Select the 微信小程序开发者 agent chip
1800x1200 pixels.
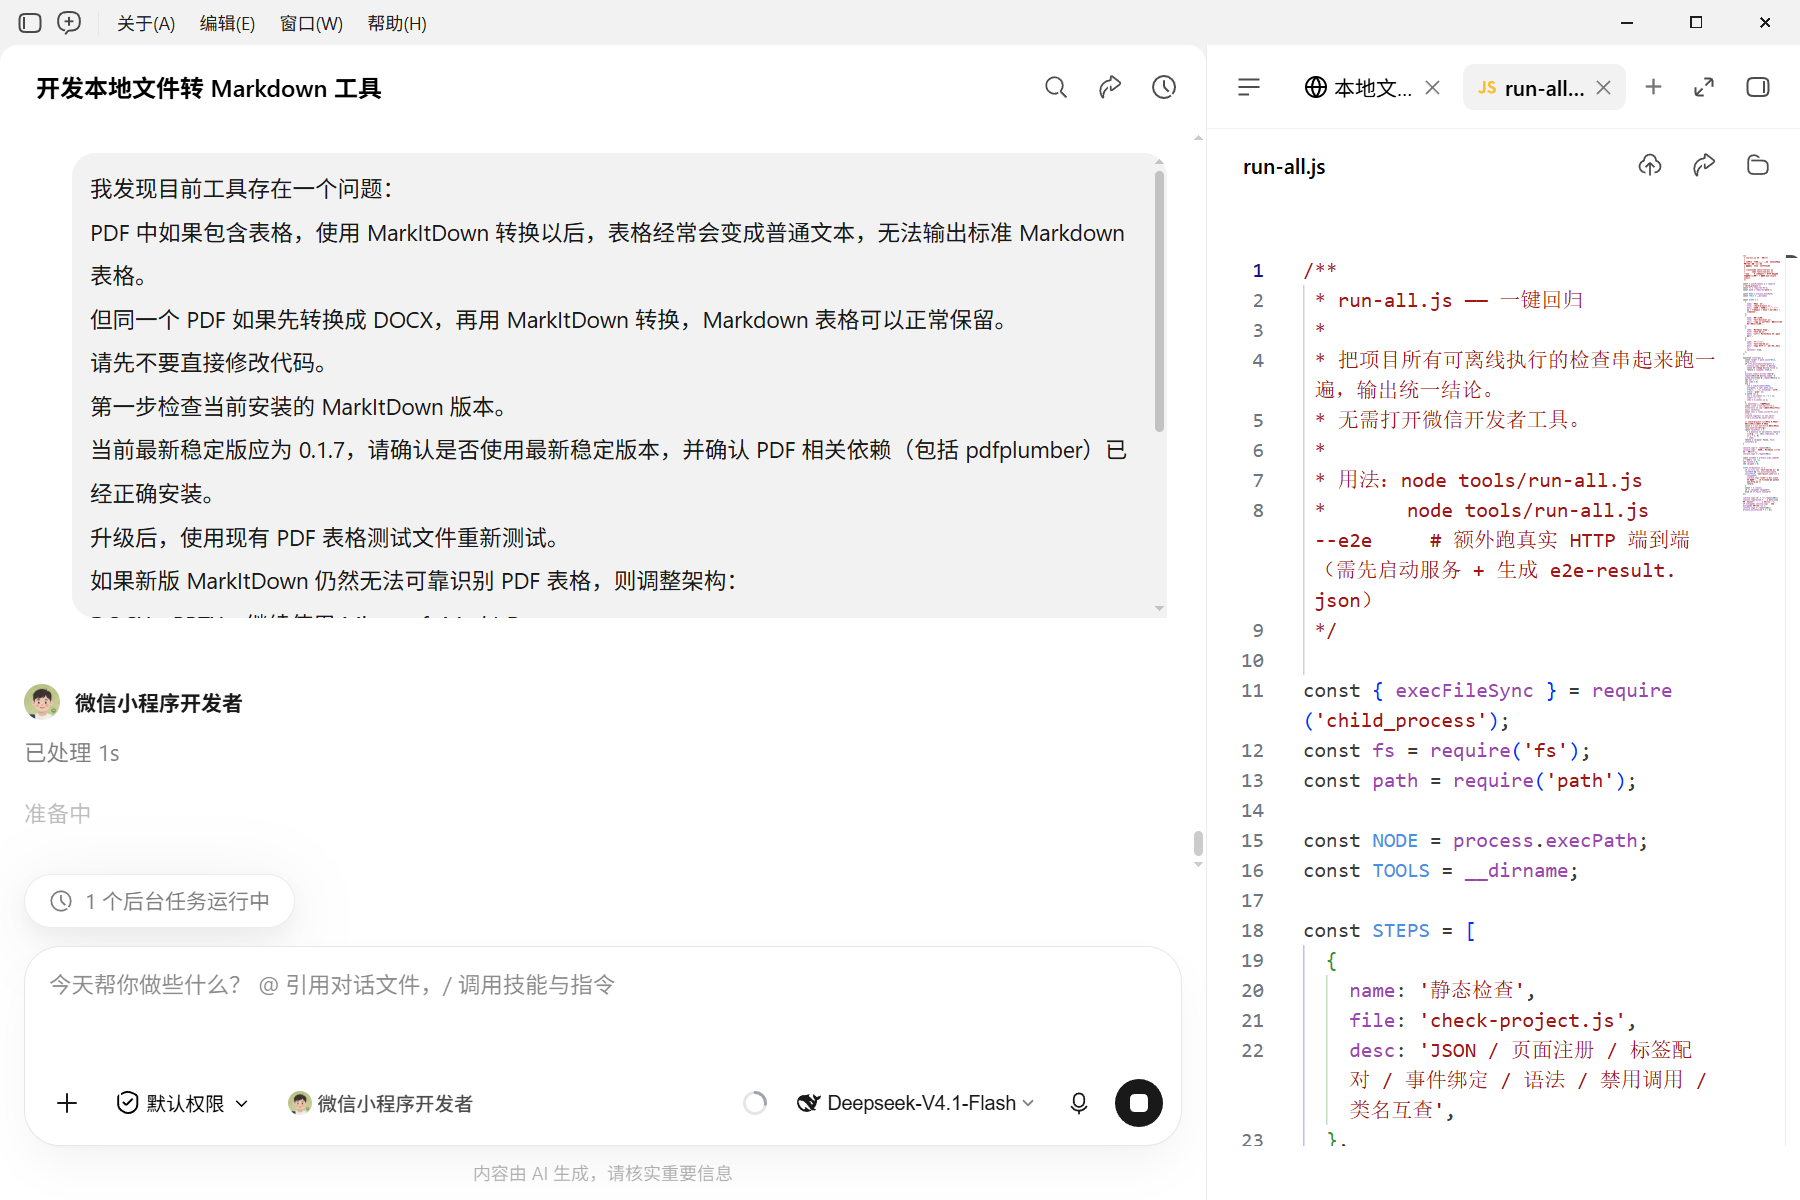pos(381,1103)
